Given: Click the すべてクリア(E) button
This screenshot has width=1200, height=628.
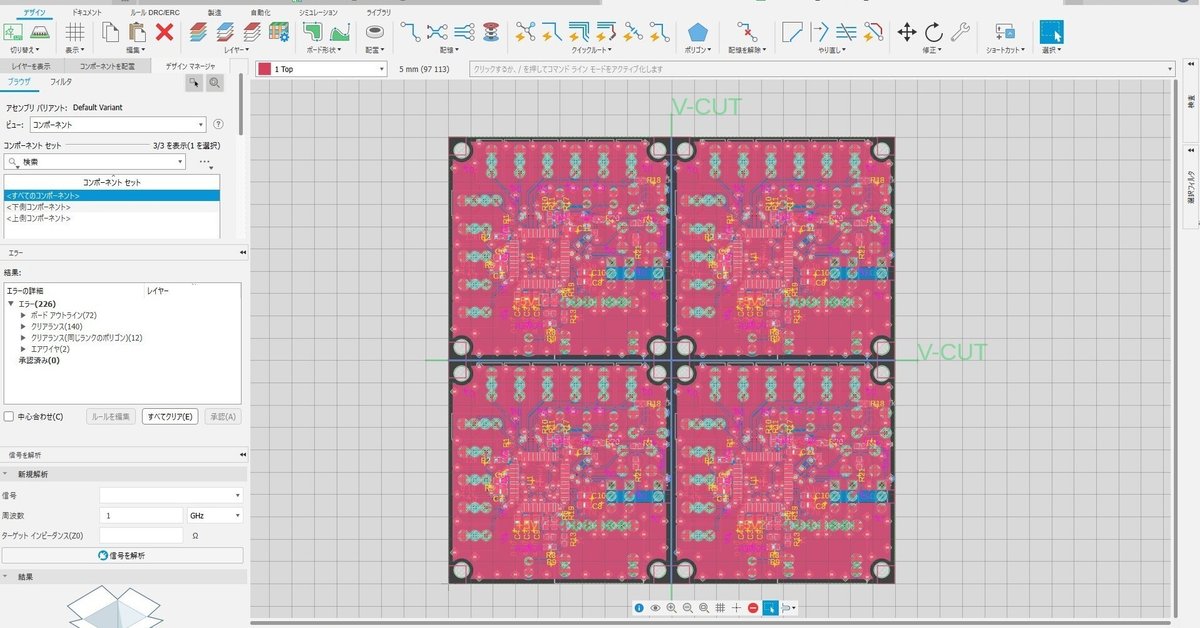Looking at the screenshot, I should tap(170, 416).
